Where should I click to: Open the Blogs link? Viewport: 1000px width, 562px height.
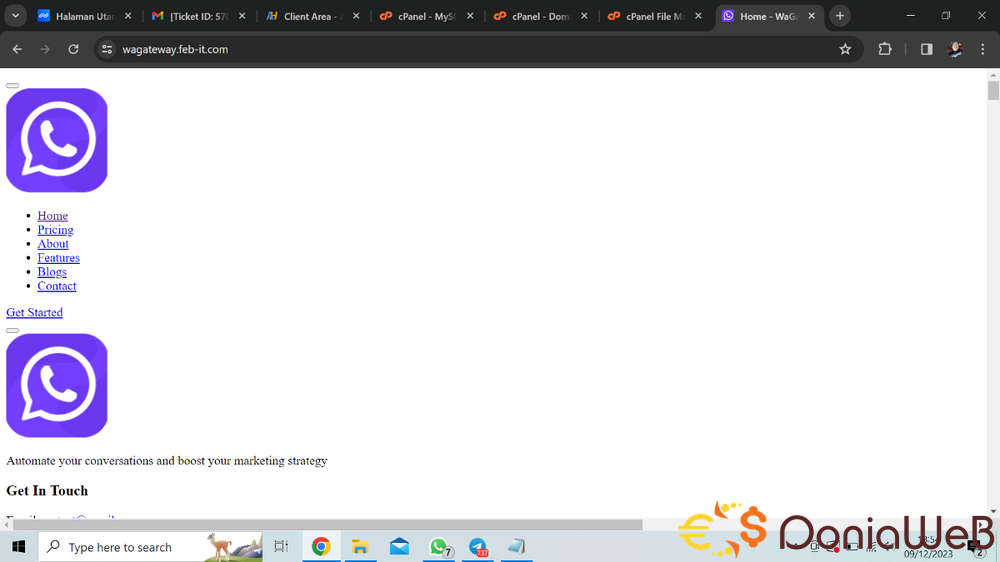coord(52,272)
